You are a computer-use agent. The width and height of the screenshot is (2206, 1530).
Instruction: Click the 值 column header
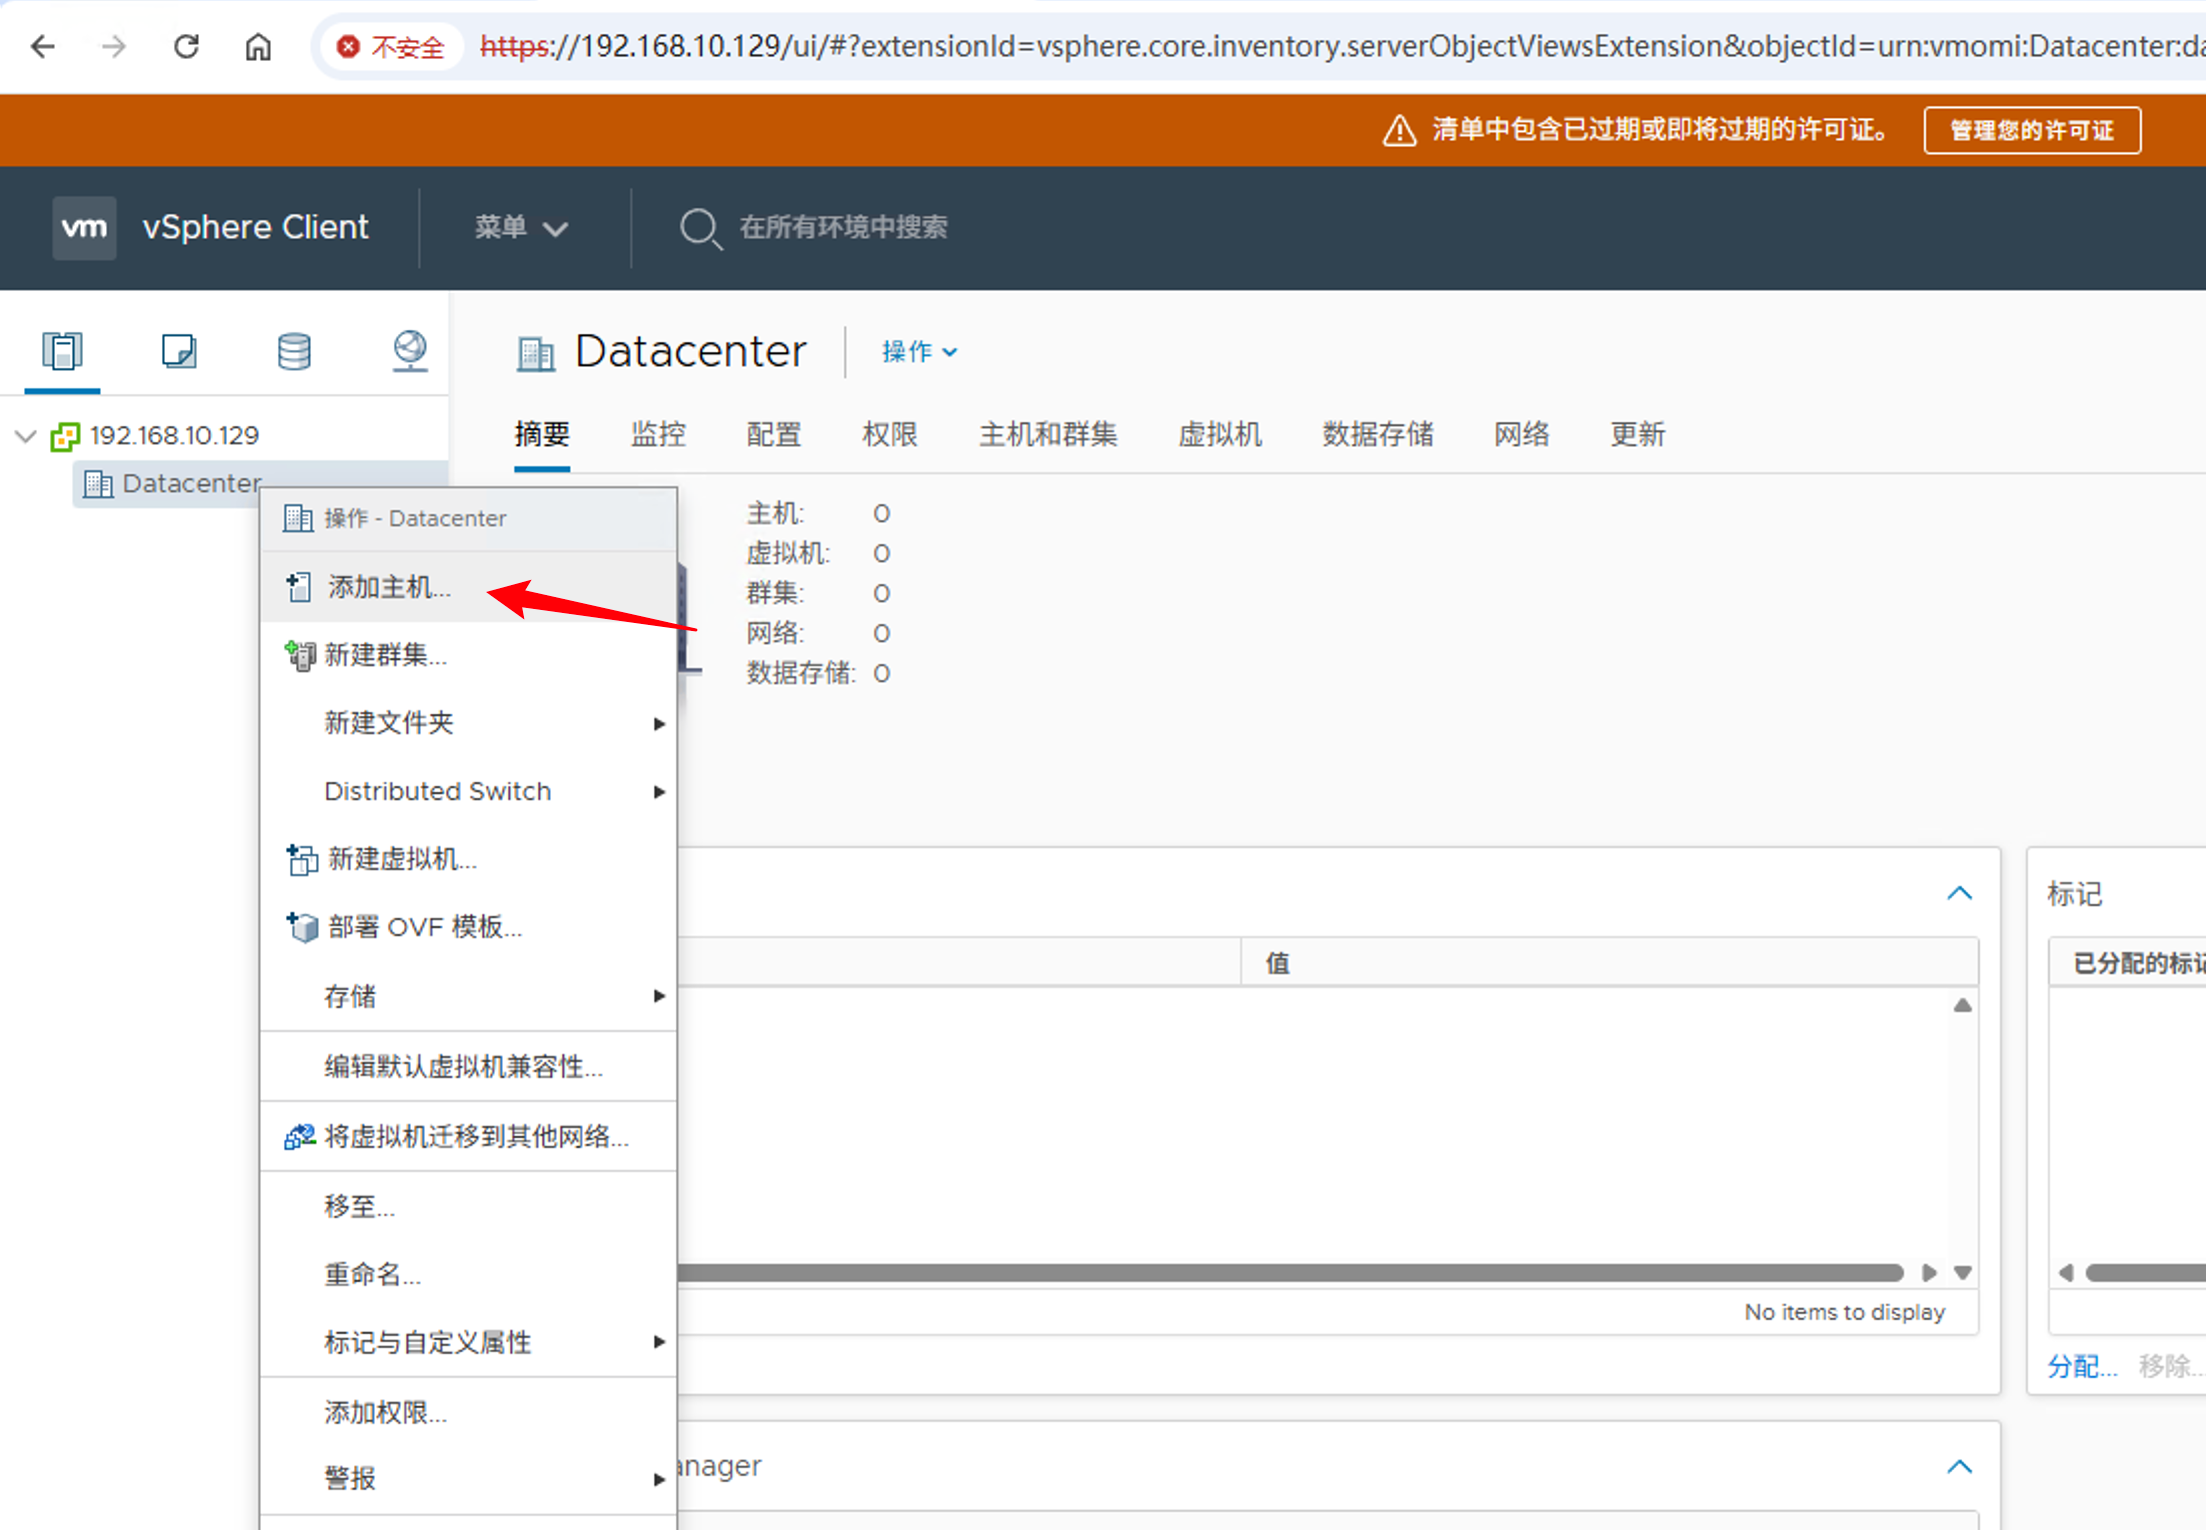pyautogui.click(x=1609, y=963)
